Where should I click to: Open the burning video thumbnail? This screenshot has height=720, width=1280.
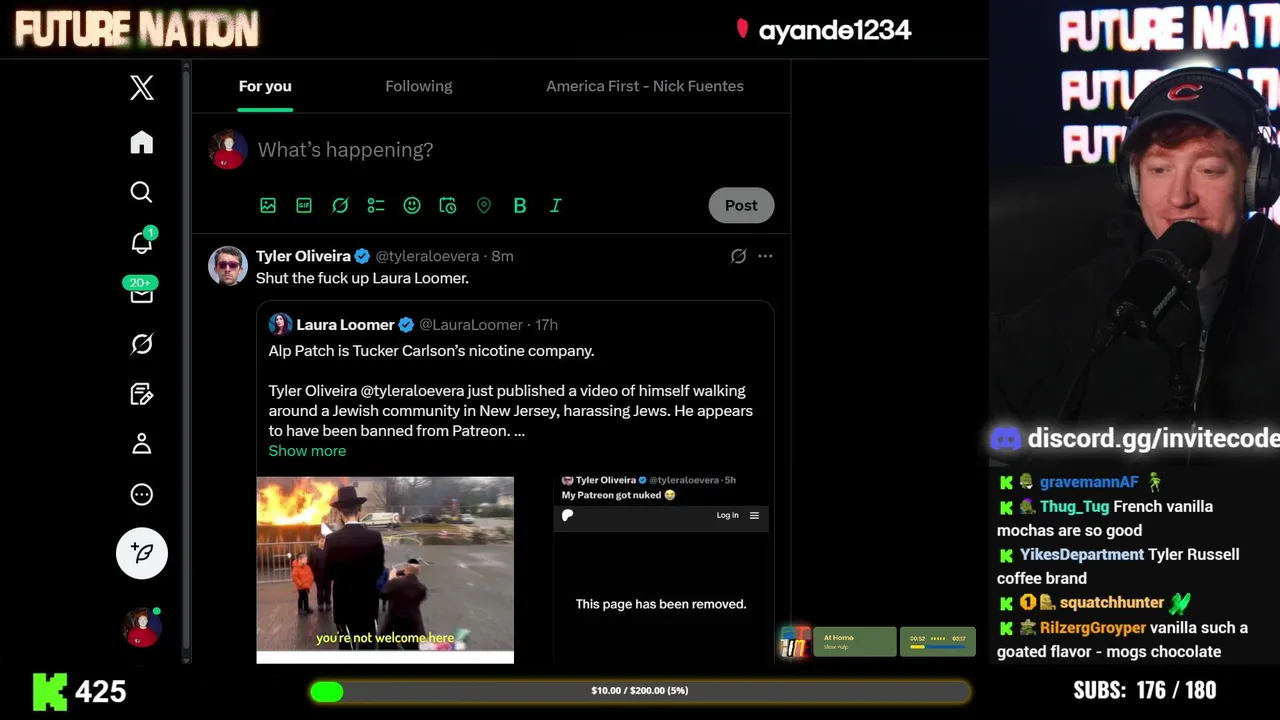coord(385,569)
